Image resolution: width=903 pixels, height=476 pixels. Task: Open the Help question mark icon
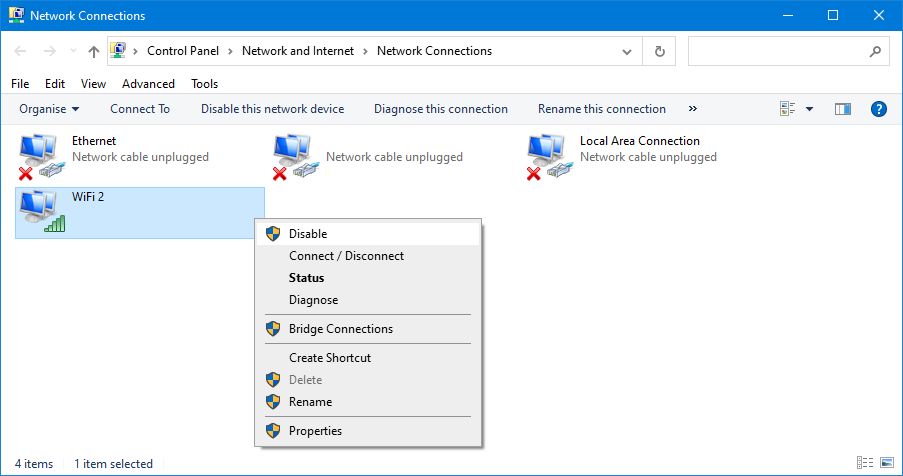click(x=879, y=109)
